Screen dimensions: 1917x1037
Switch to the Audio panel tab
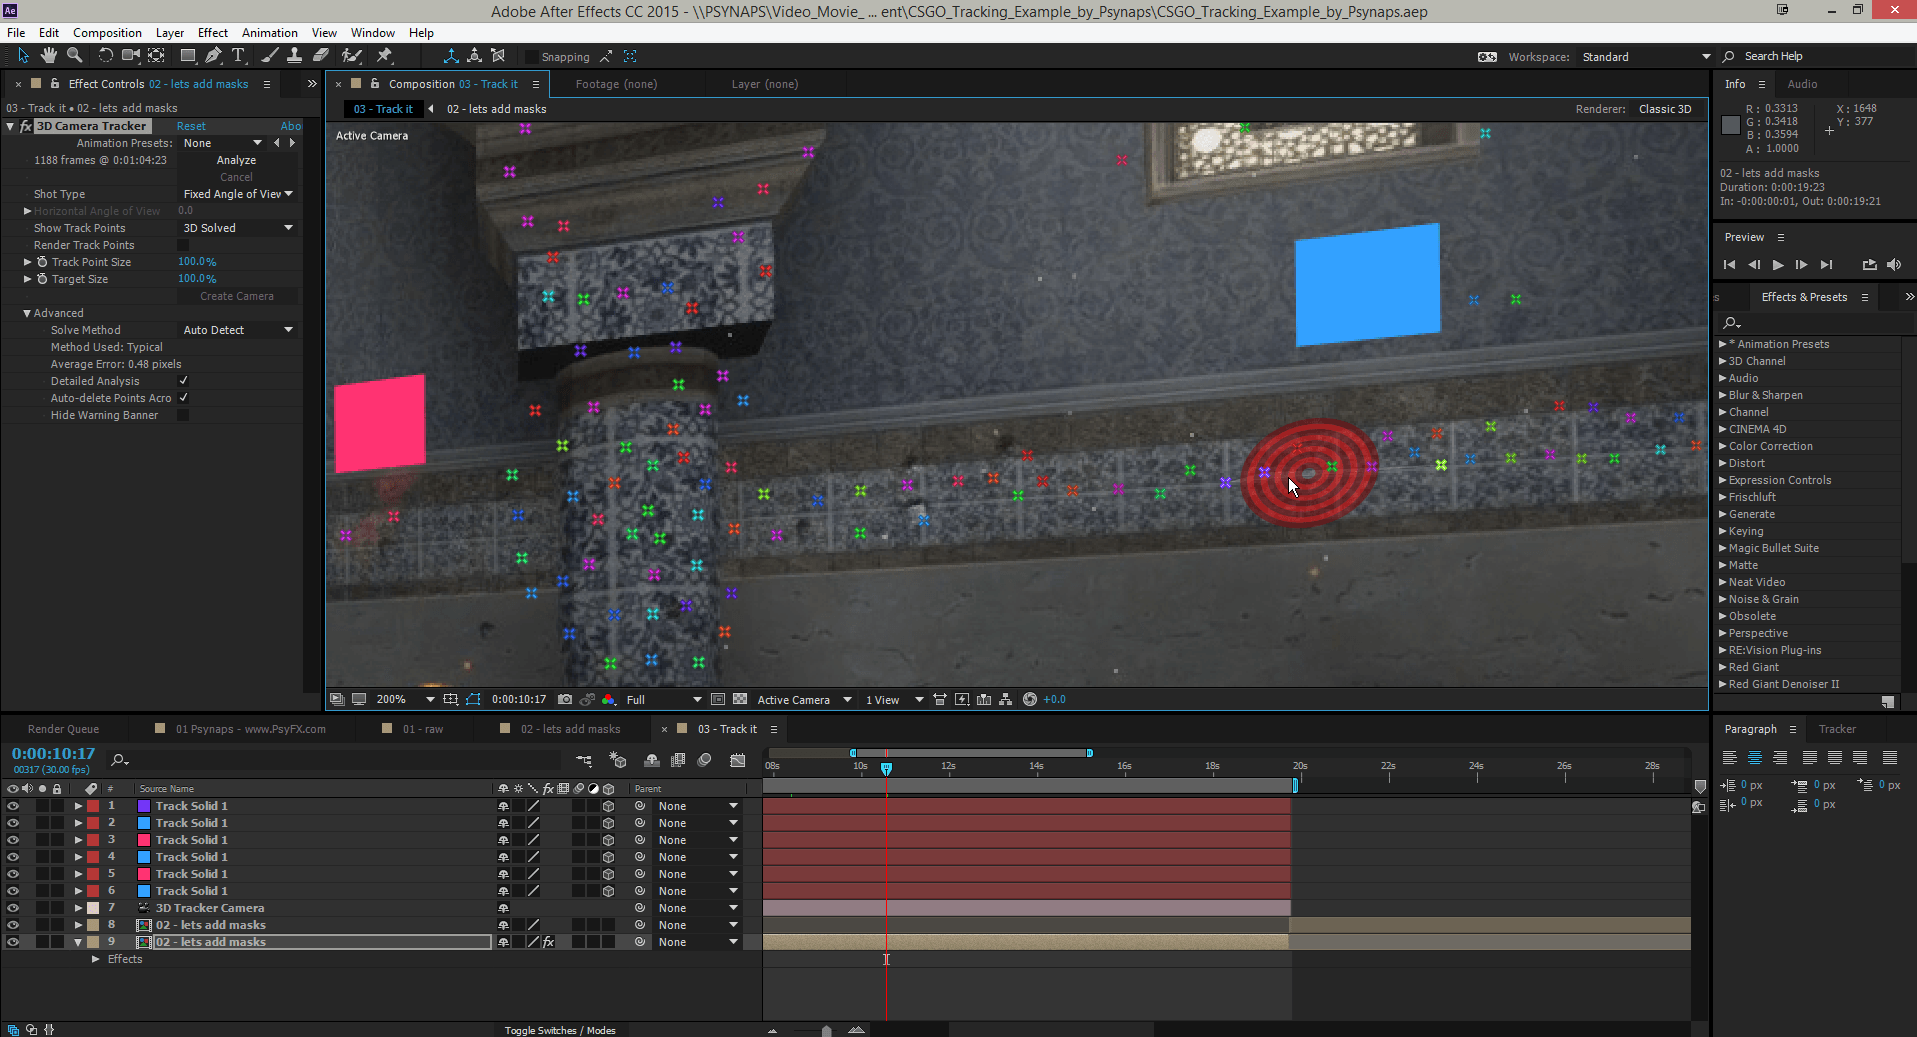coord(1802,84)
